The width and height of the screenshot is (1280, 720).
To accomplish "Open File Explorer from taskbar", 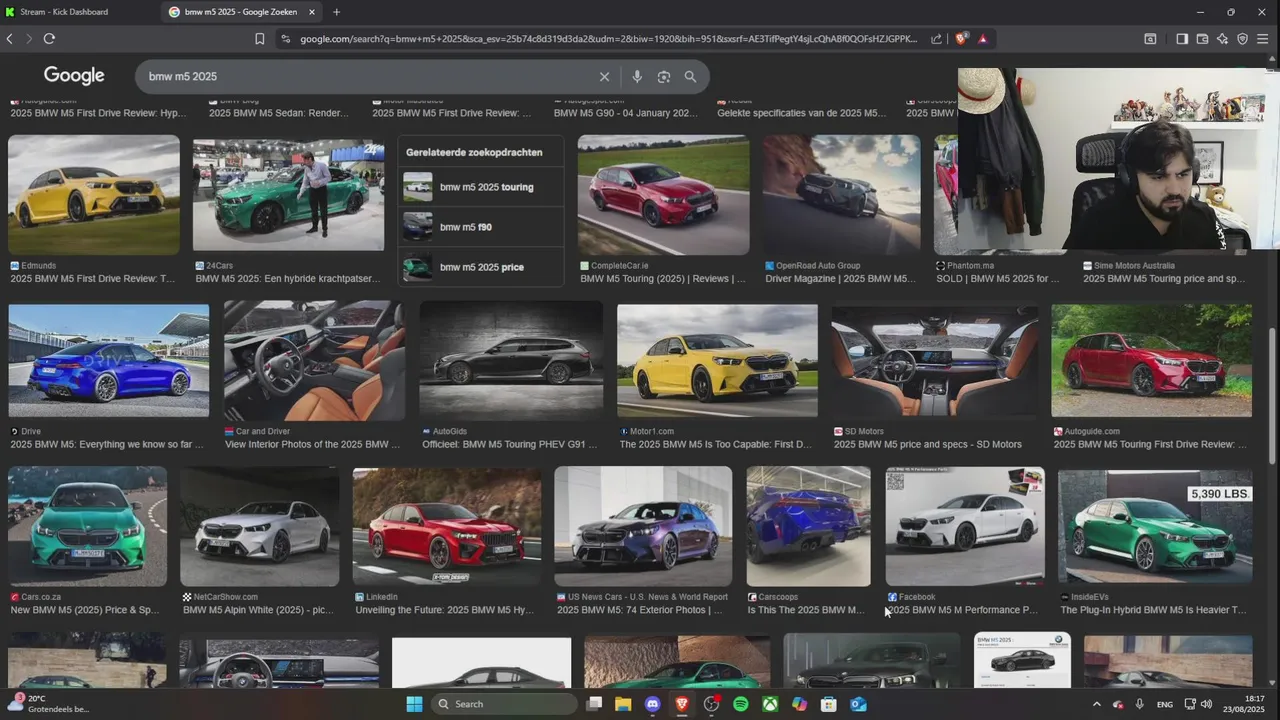I will point(623,704).
